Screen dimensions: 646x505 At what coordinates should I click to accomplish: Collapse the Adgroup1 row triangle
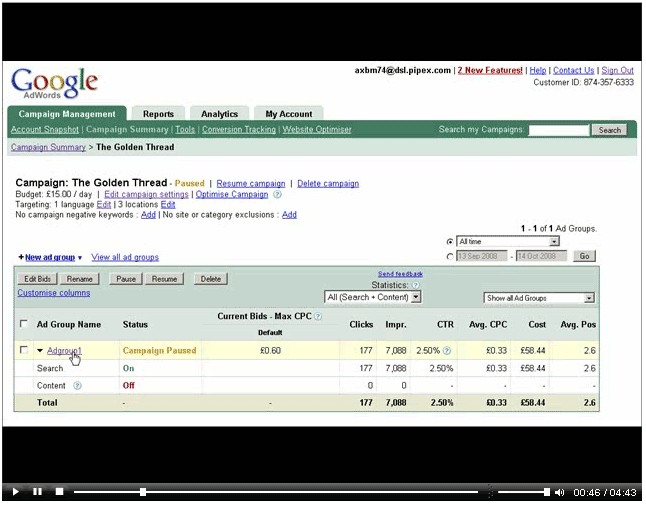click(40, 351)
